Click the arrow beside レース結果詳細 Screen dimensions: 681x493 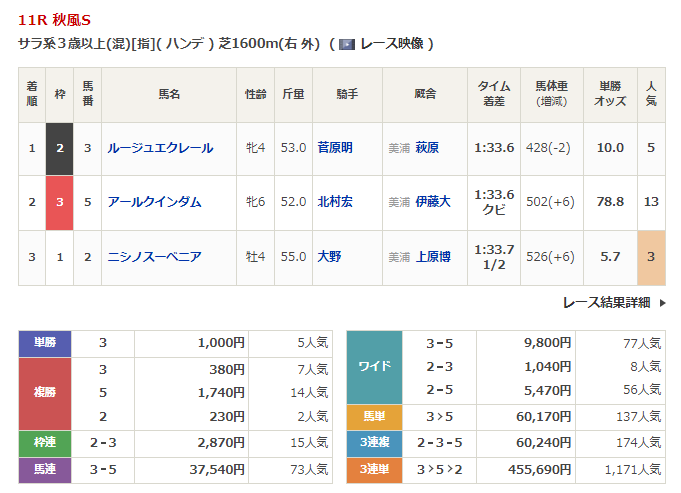[x=662, y=302]
